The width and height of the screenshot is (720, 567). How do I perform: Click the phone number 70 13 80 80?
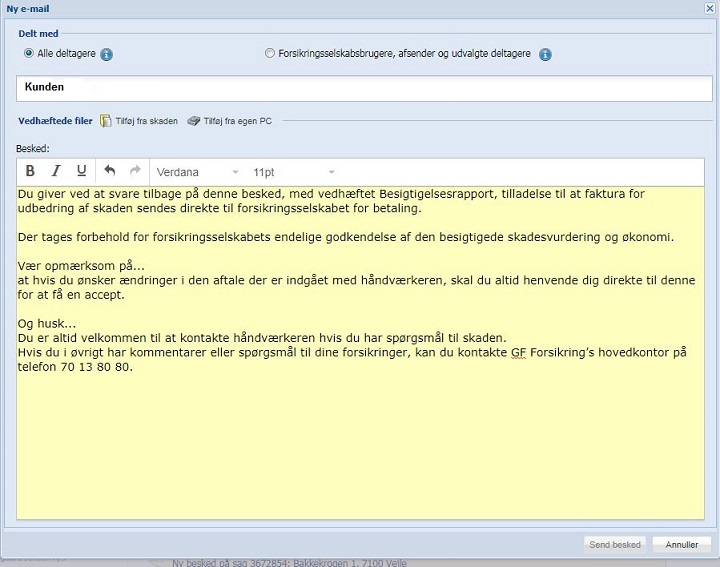tap(95, 367)
